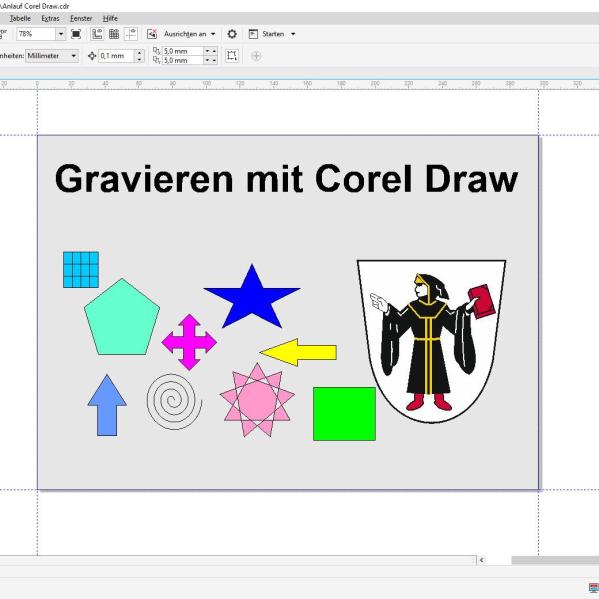599x599 pixels.
Task: Open the Fenster menu
Action: point(81,18)
